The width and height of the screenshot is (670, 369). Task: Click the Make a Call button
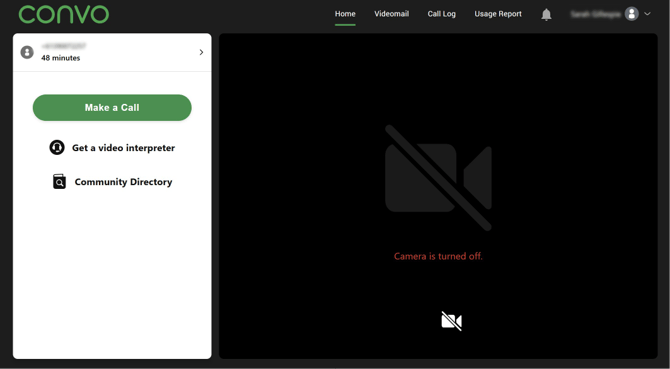(x=112, y=108)
